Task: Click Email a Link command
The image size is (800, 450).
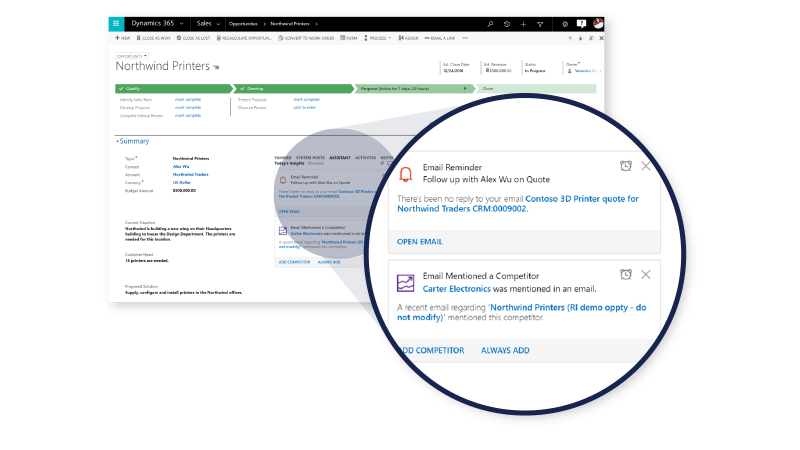Action: (440, 38)
